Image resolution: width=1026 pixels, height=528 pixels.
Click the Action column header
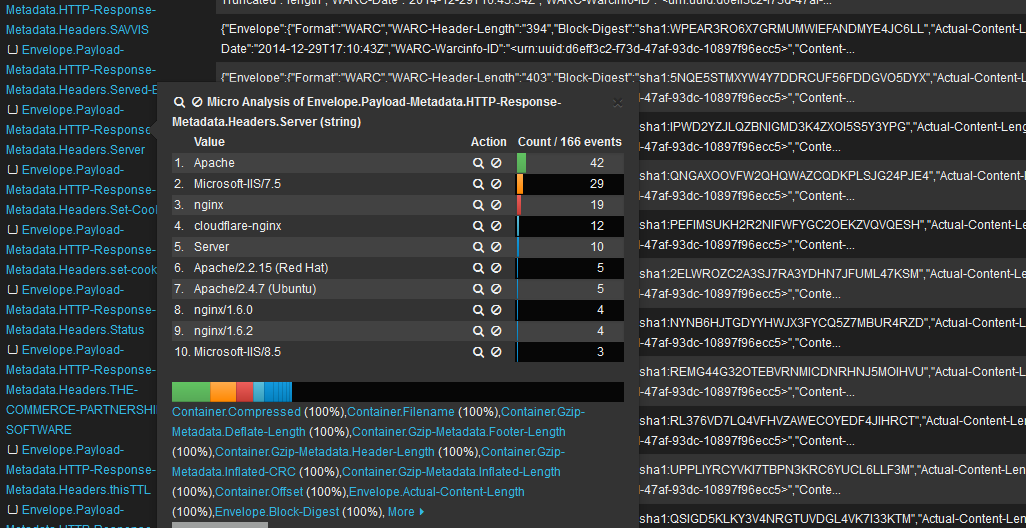coord(489,142)
